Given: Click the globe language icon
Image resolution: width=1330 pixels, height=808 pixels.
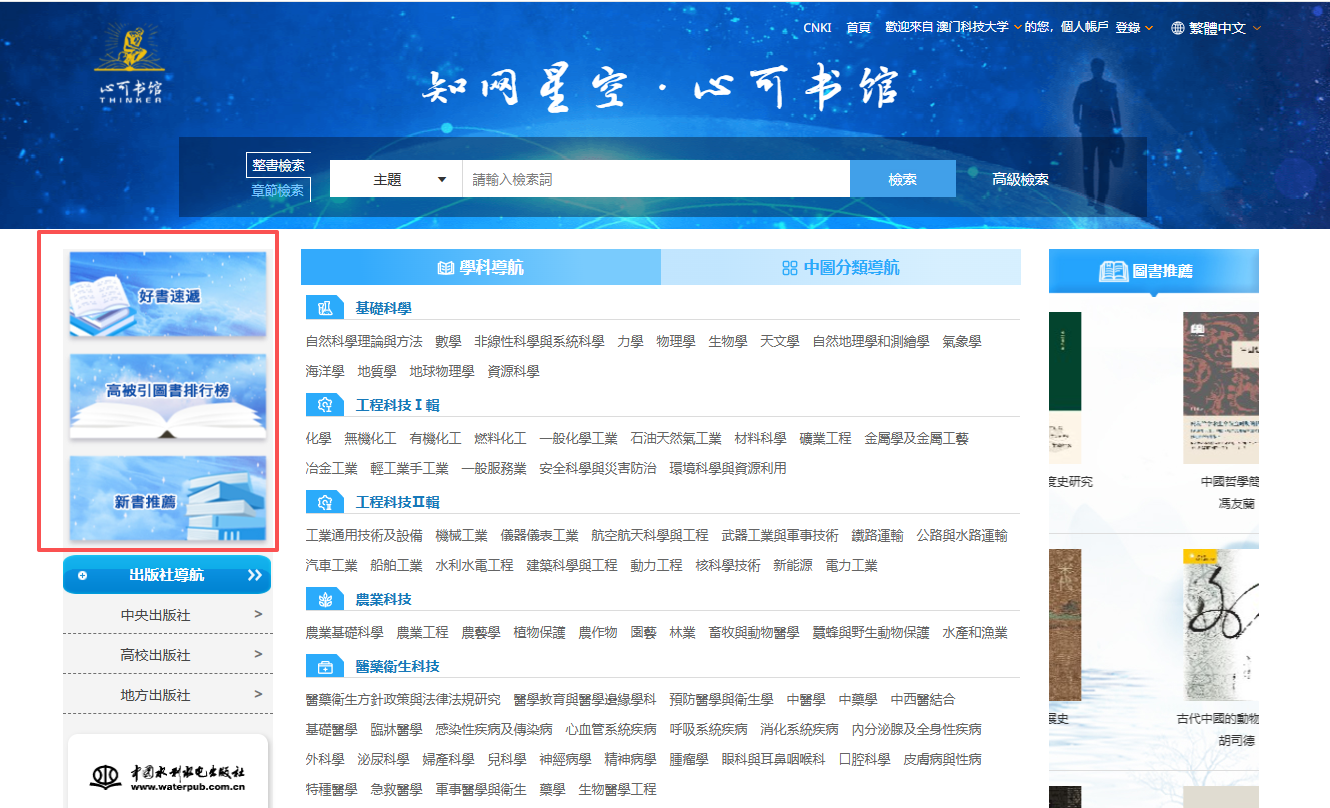Looking at the screenshot, I should [x=1178, y=28].
